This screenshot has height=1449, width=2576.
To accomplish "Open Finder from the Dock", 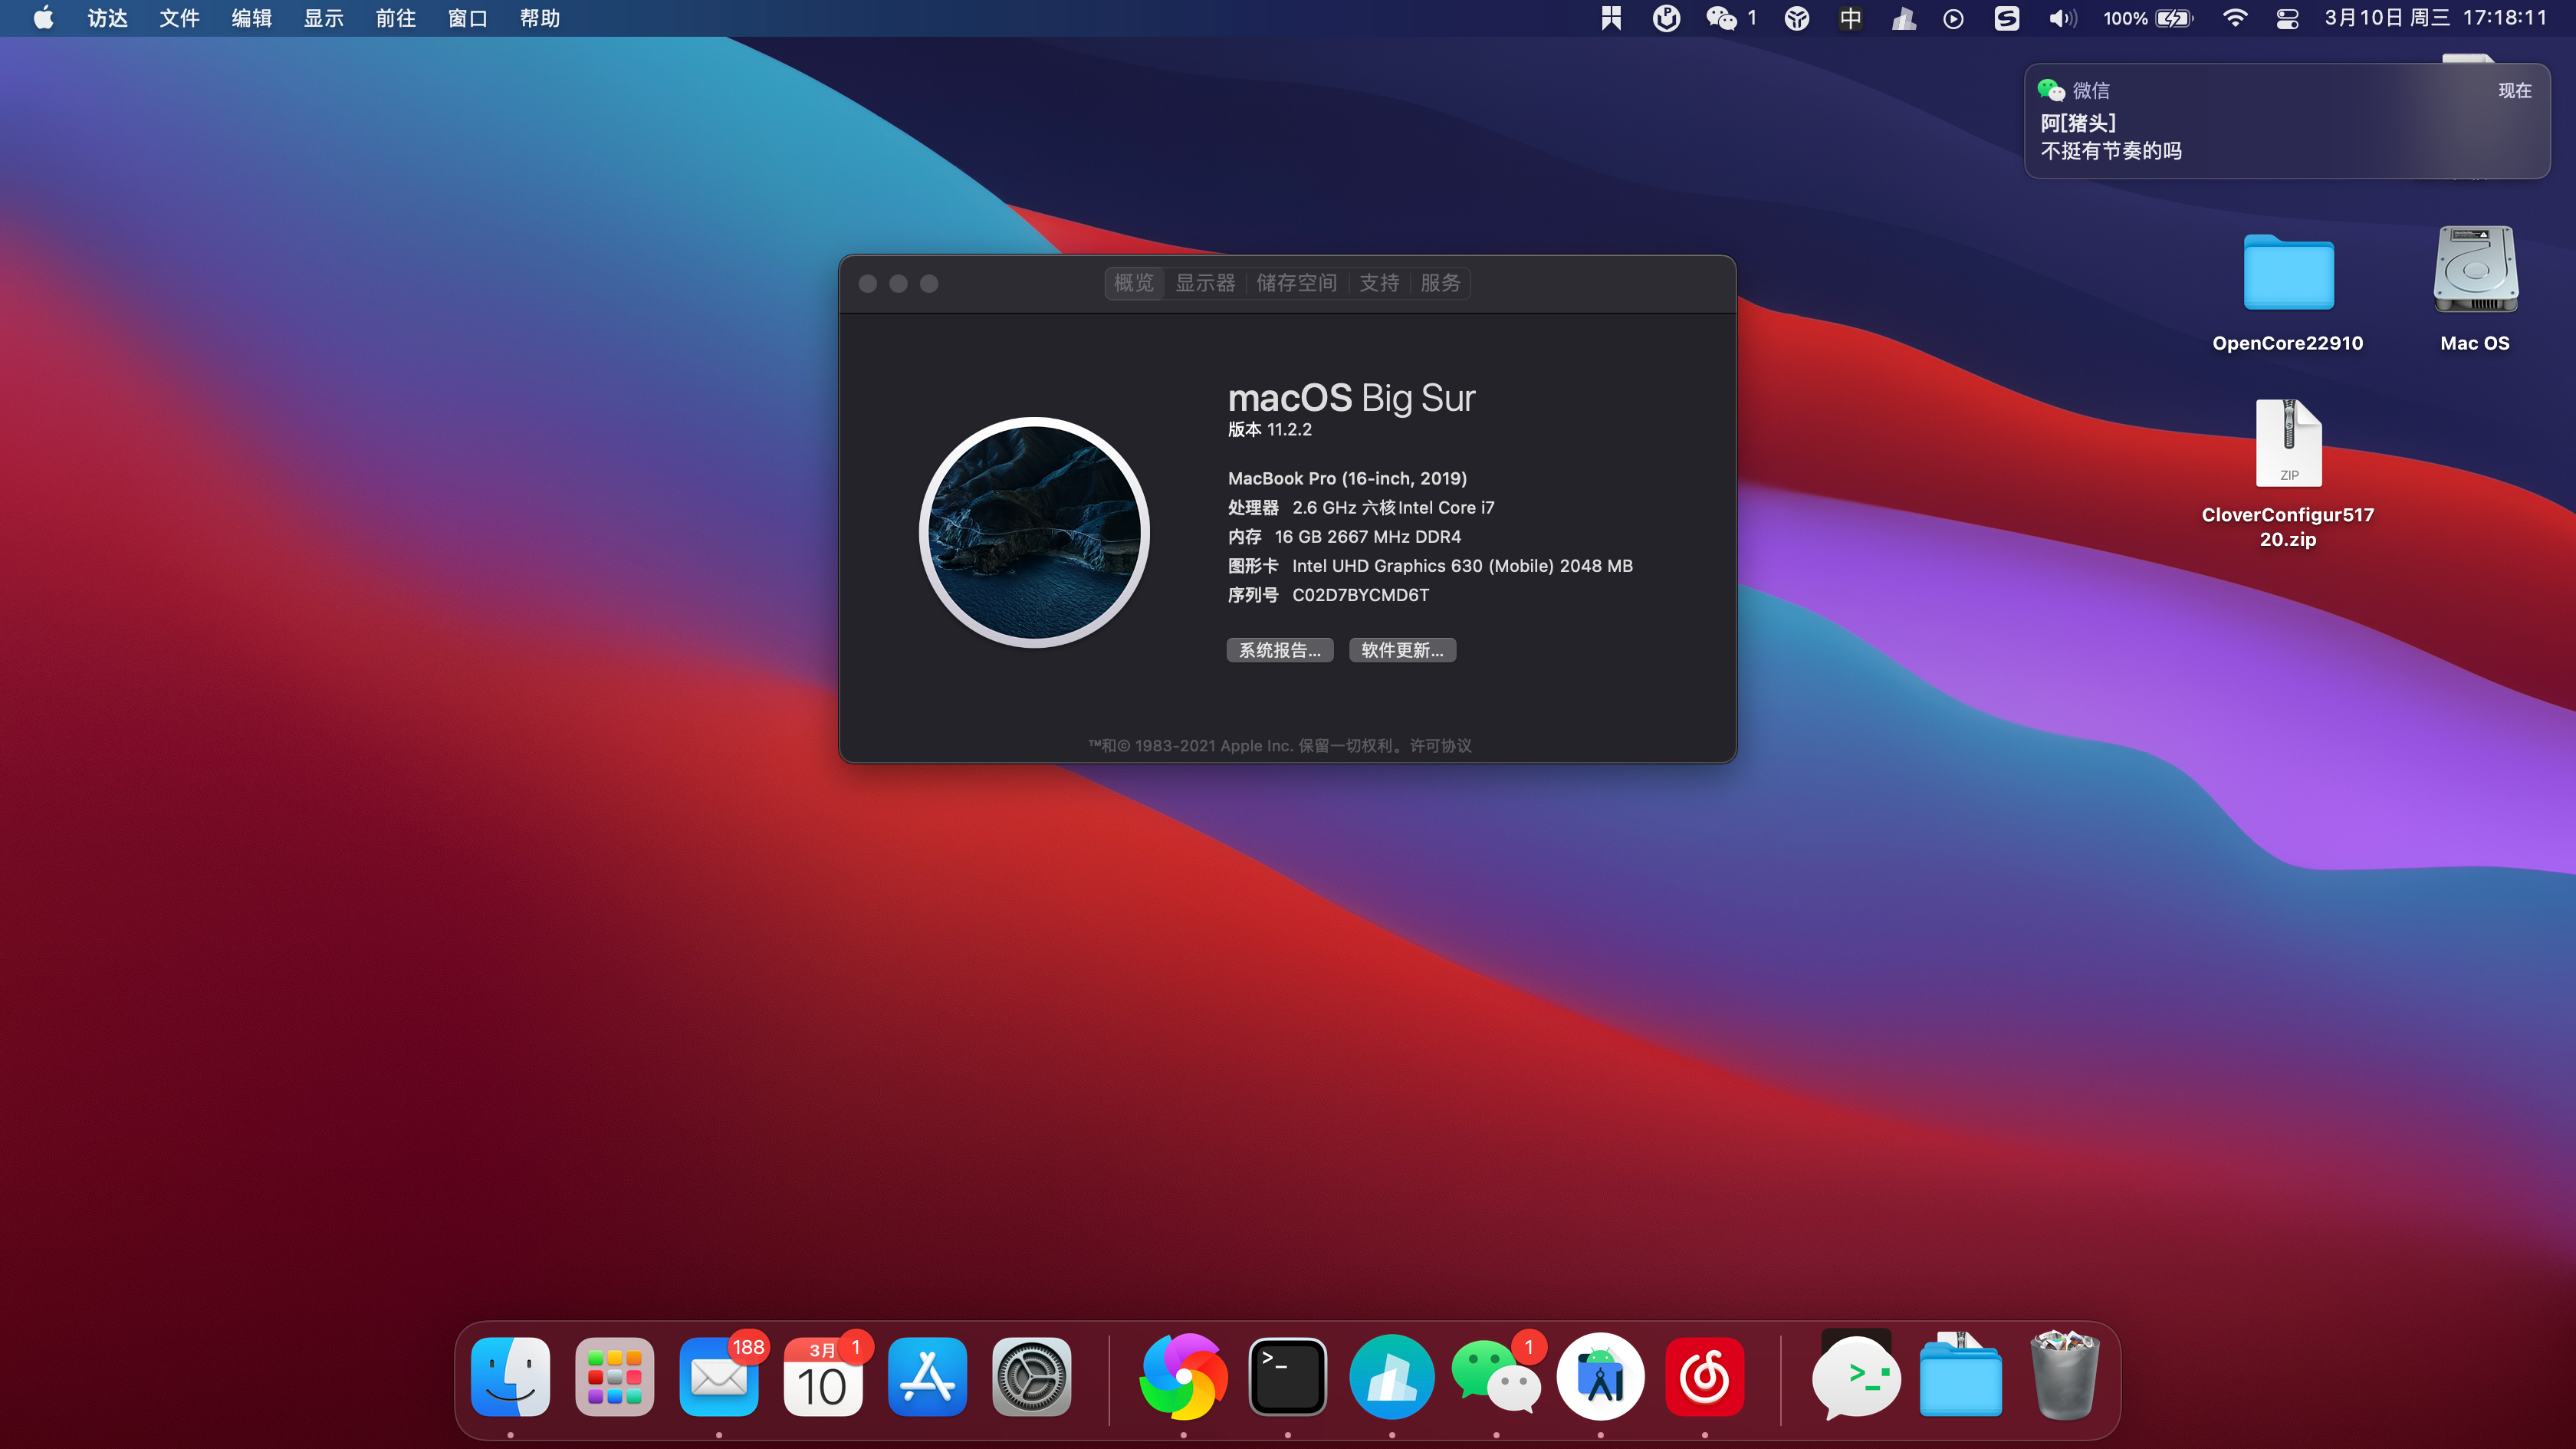I will 510,1377.
